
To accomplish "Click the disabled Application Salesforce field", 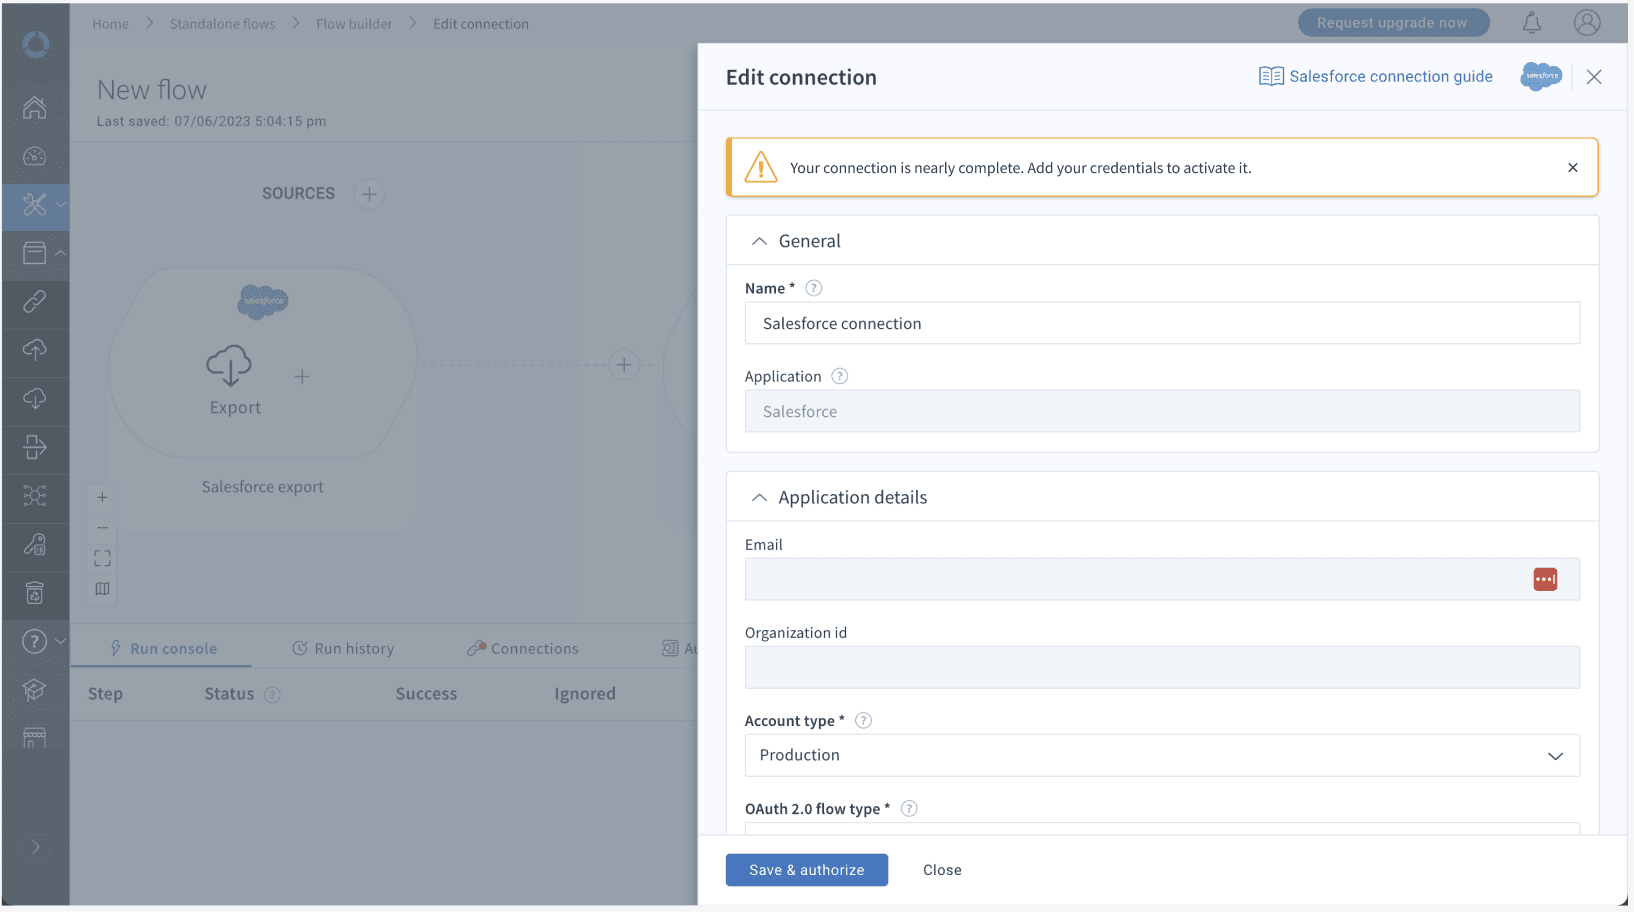I will point(1162,411).
